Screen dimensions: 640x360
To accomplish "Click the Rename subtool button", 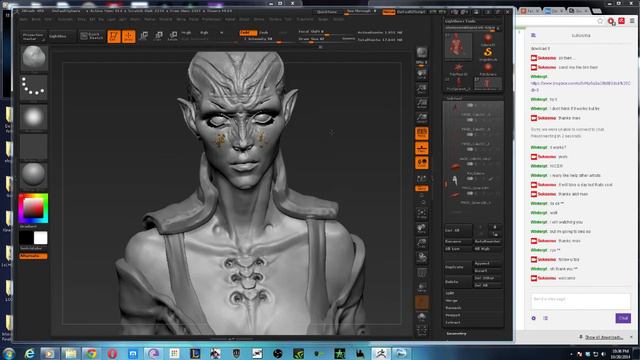I will click(458, 241).
